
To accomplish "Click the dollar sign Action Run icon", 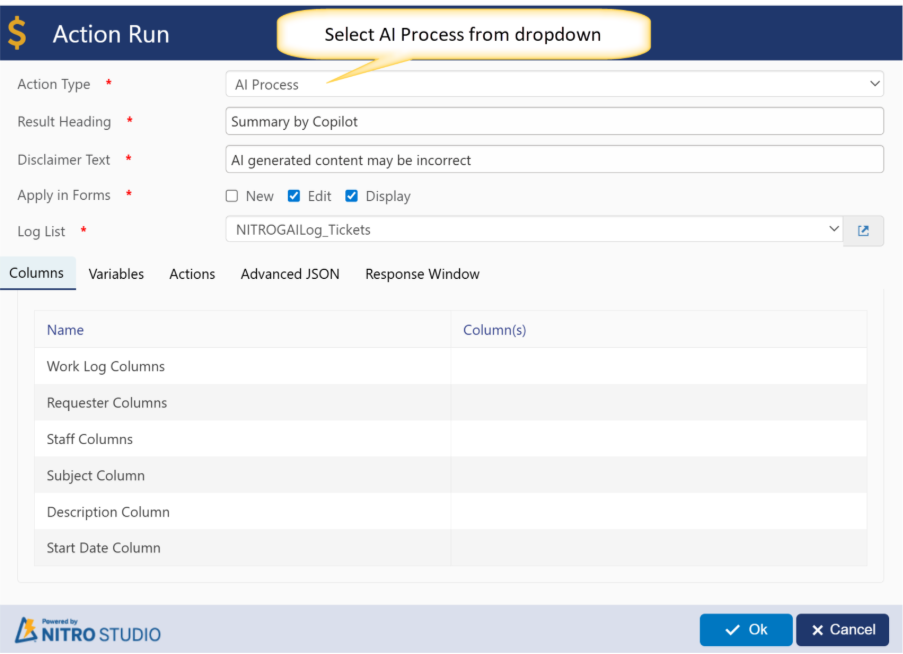I will point(17,33).
